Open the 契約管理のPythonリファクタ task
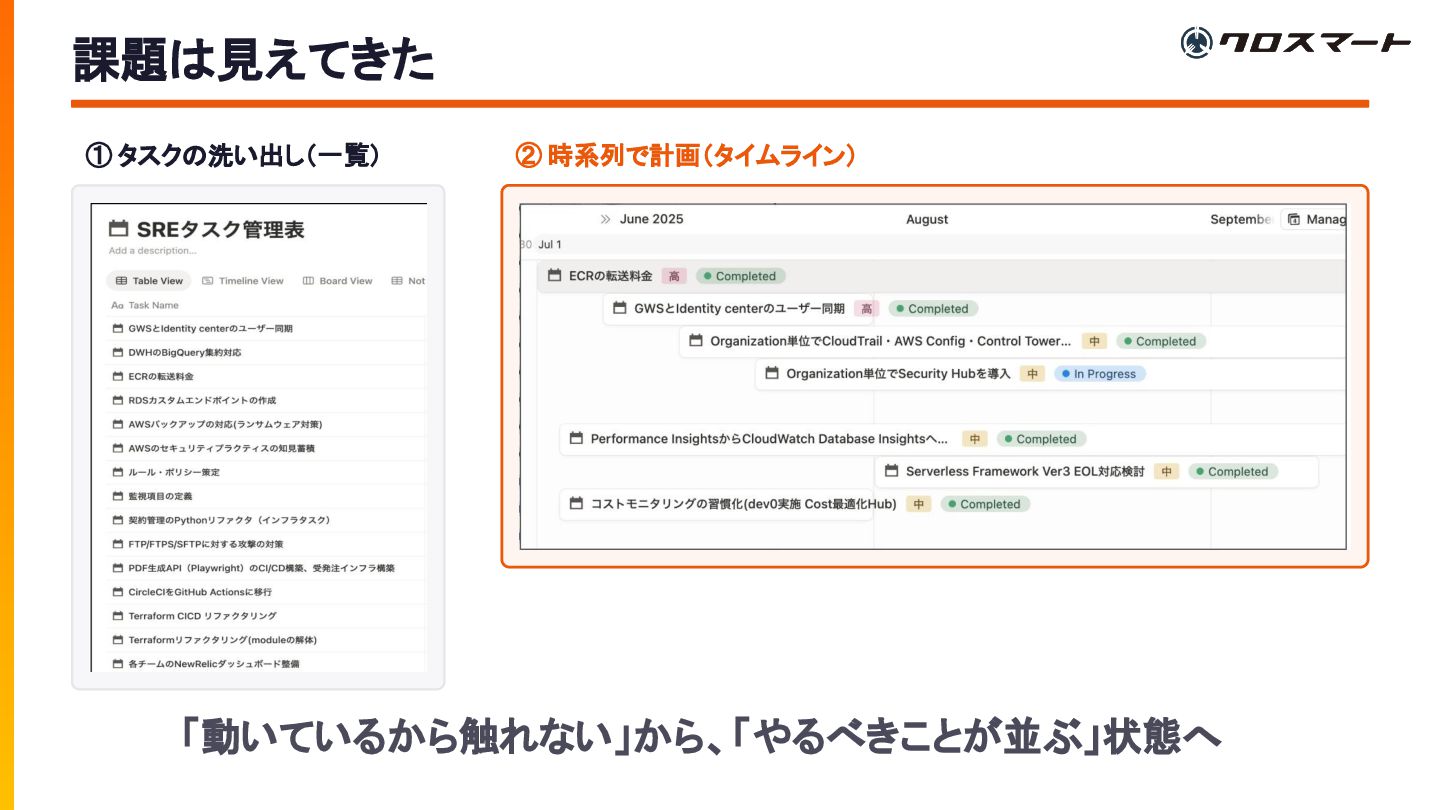1440x810 pixels. pos(229,520)
